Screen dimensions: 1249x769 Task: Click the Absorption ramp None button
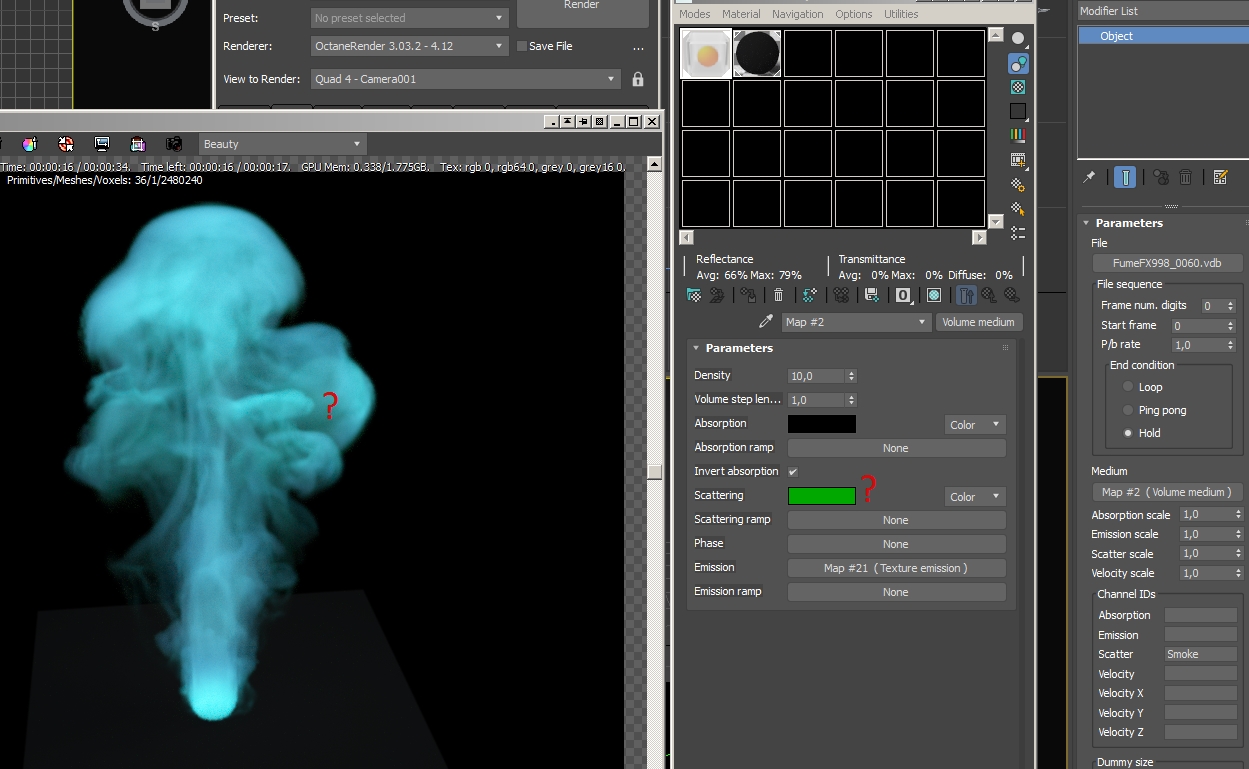tap(896, 448)
